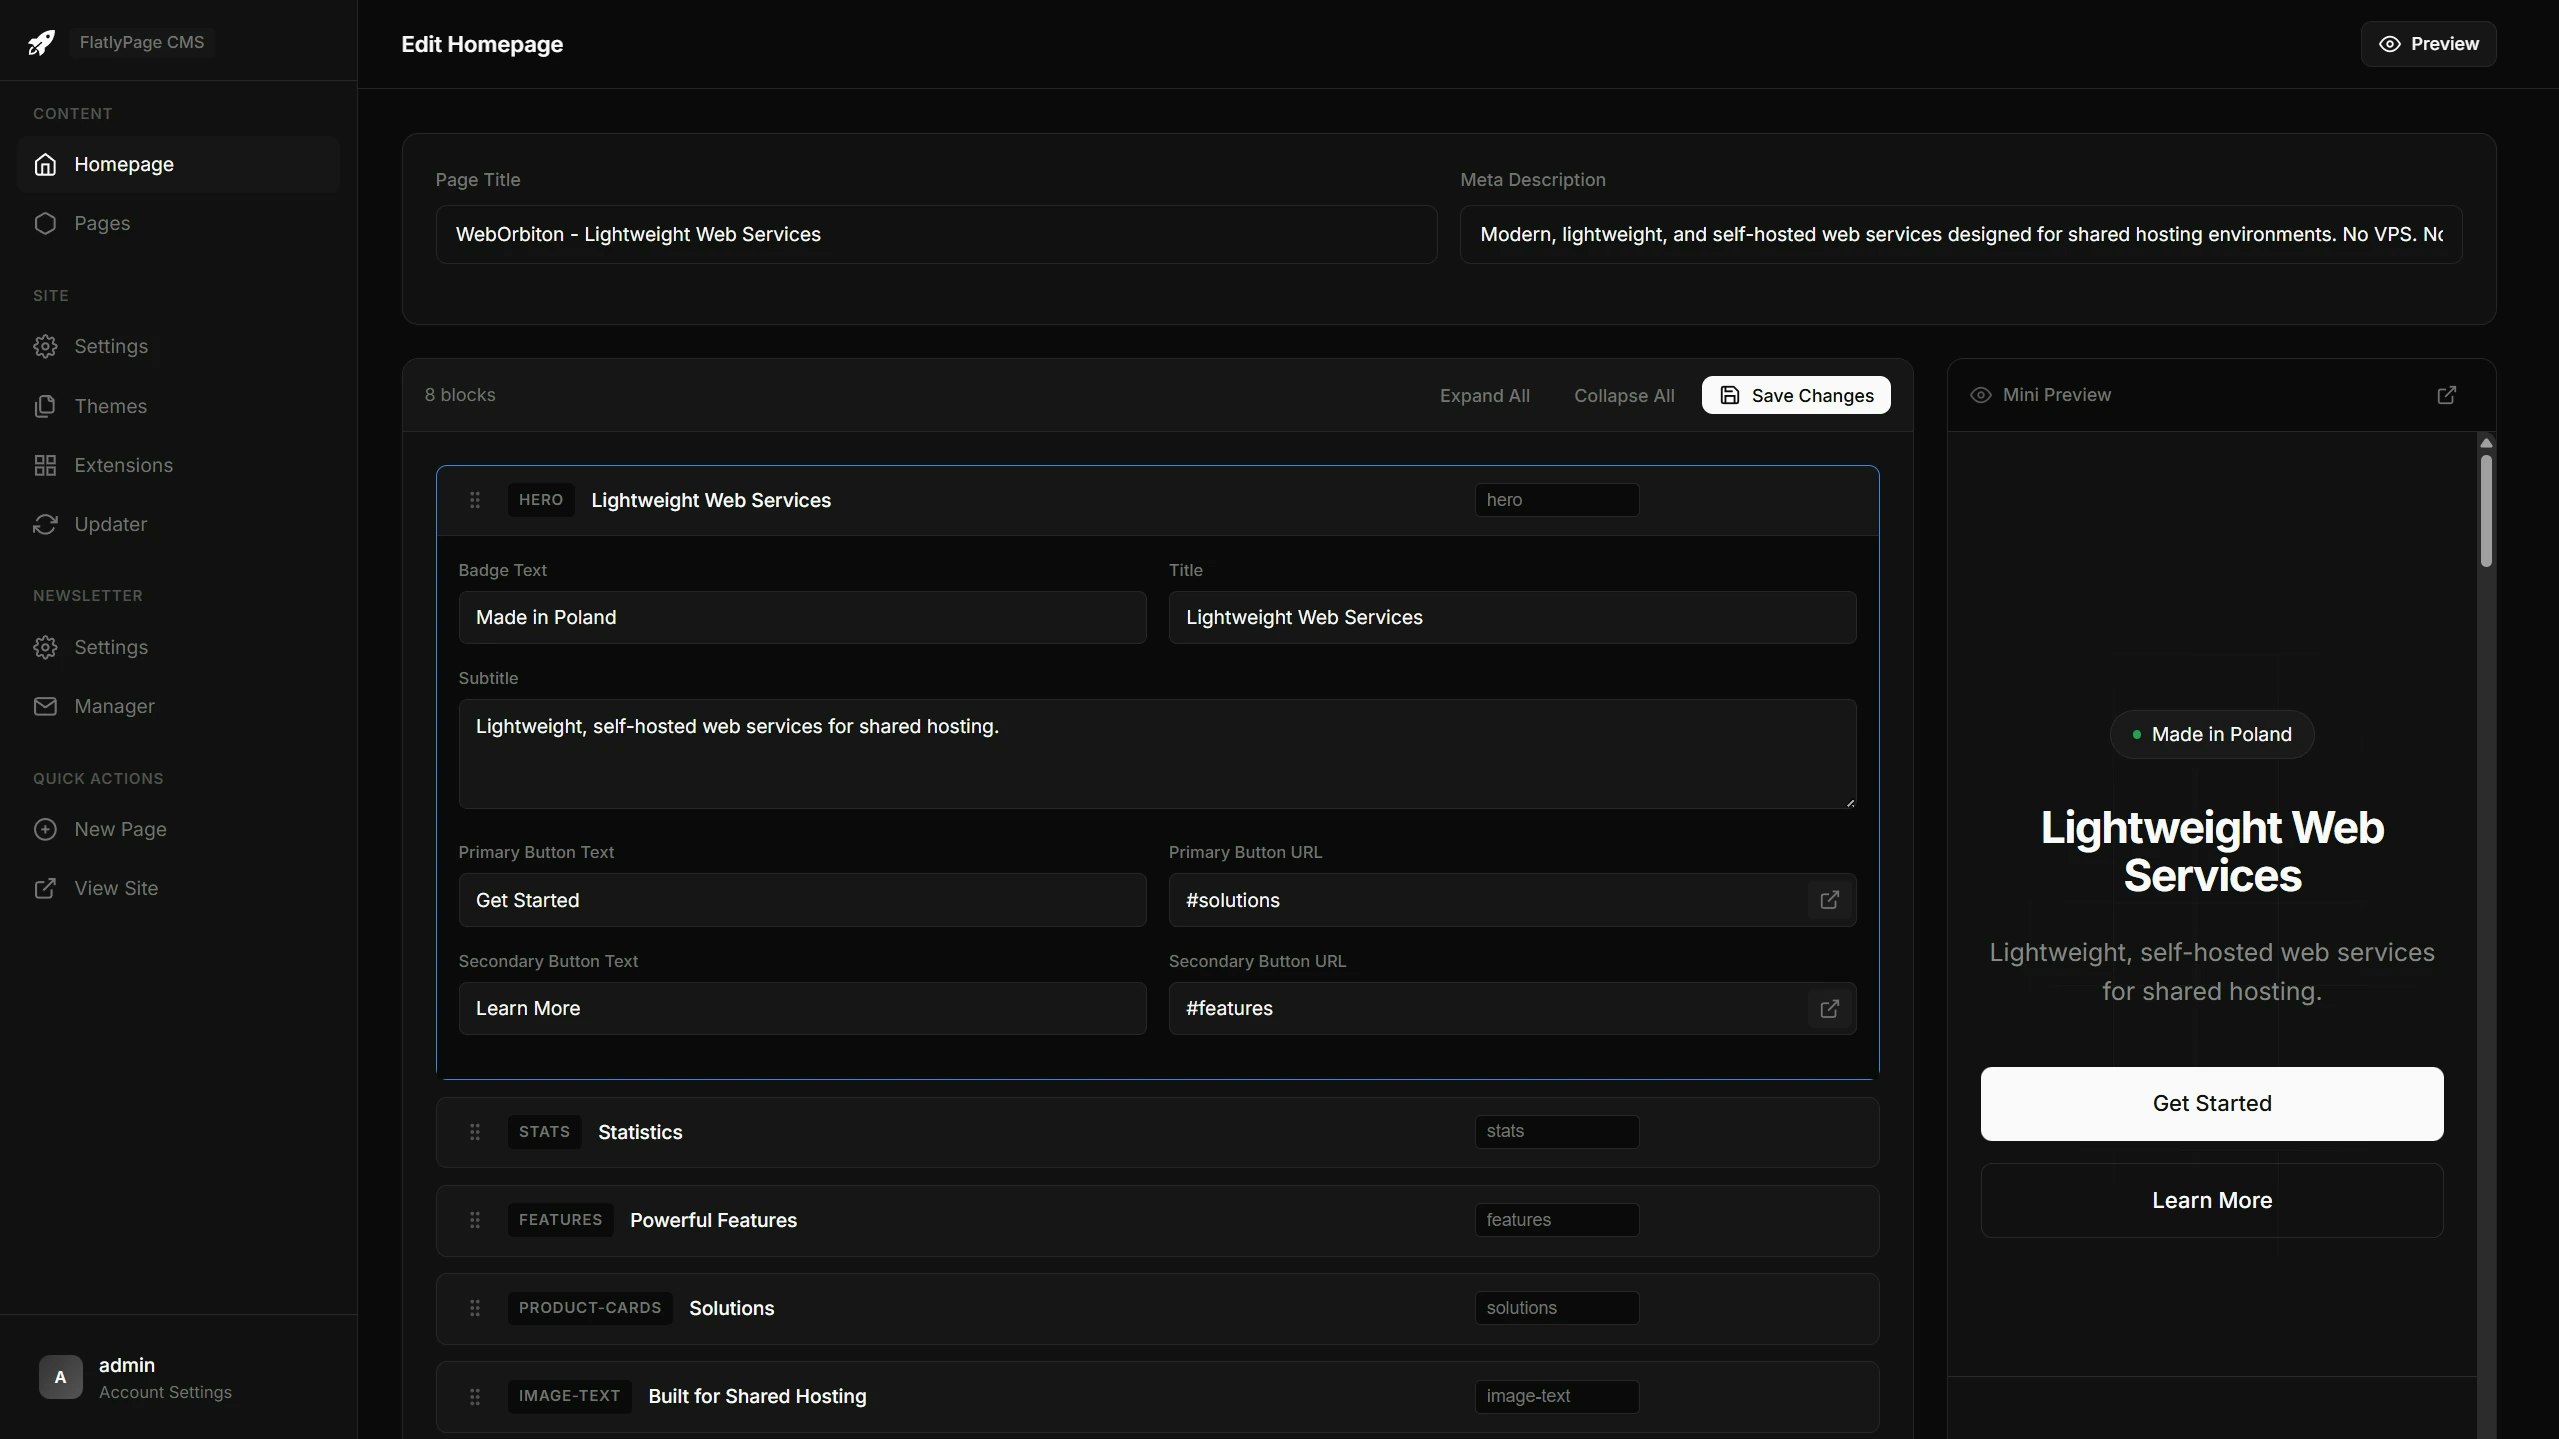Open Primary Button URL external link icon
The image size is (2559, 1439).
(x=1829, y=900)
